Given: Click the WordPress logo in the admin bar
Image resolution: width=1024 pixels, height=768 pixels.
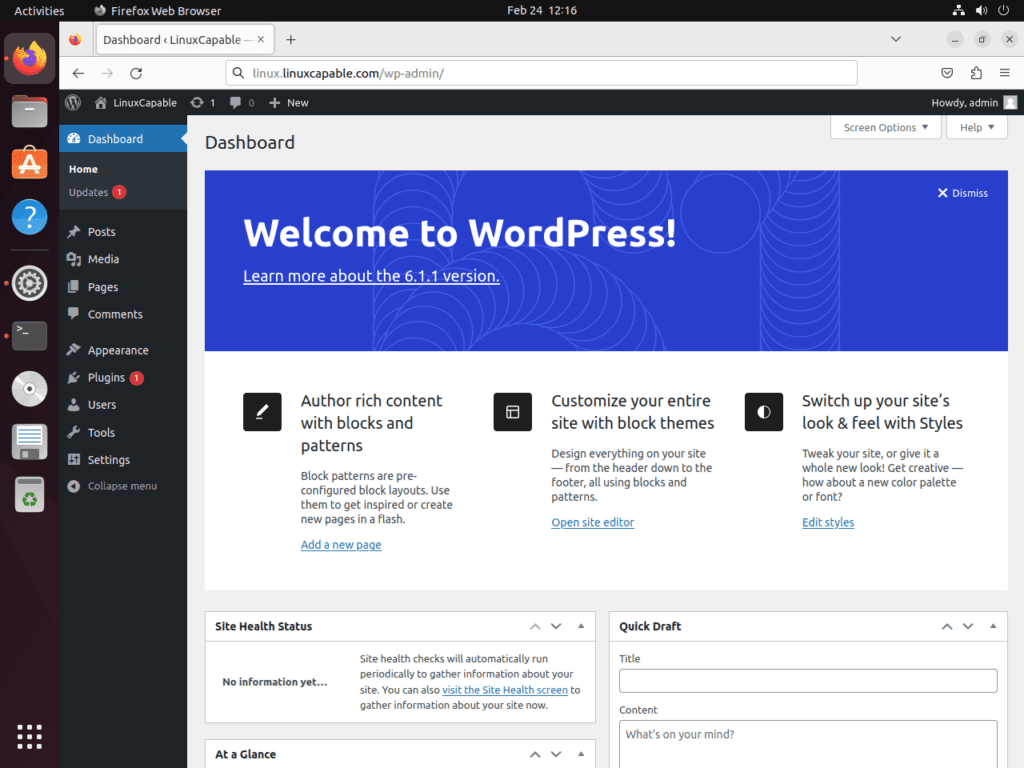Looking at the screenshot, I should click(x=72, y=102).
